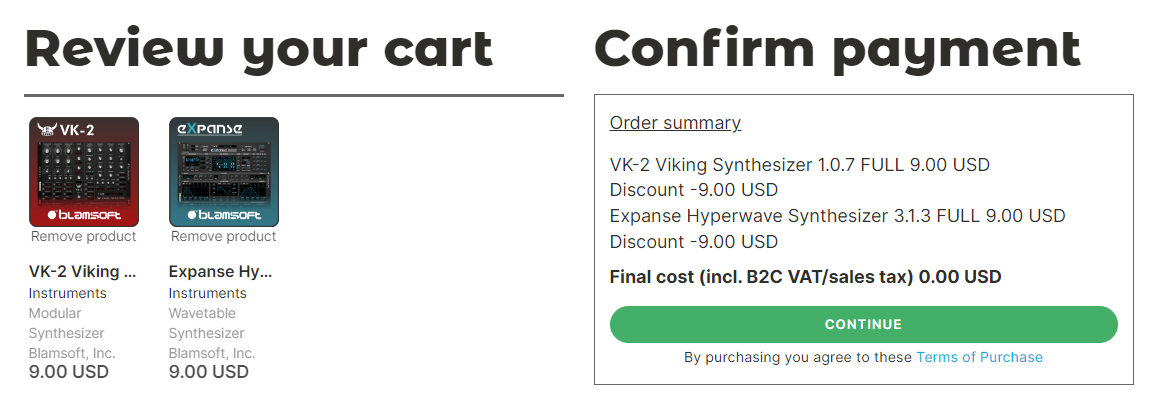The width and height of the screenshot is (1163, 416).
Task: Open the Expanse product thumbnail
Action: pos(224,171)
